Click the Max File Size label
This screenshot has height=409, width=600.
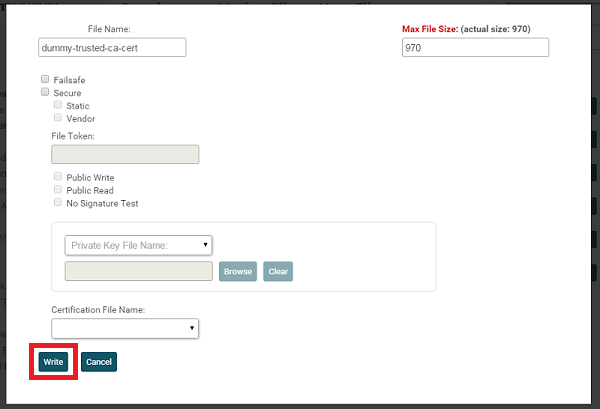pos(429,29)
